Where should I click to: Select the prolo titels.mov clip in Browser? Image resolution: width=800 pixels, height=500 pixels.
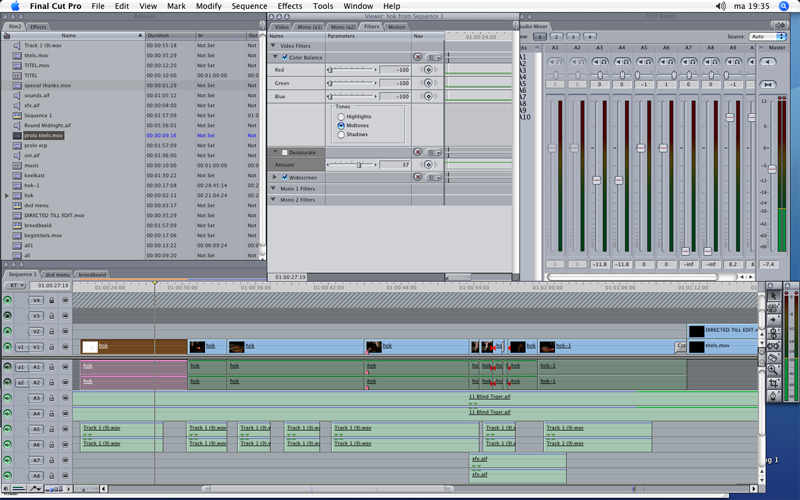click(43, 136)
